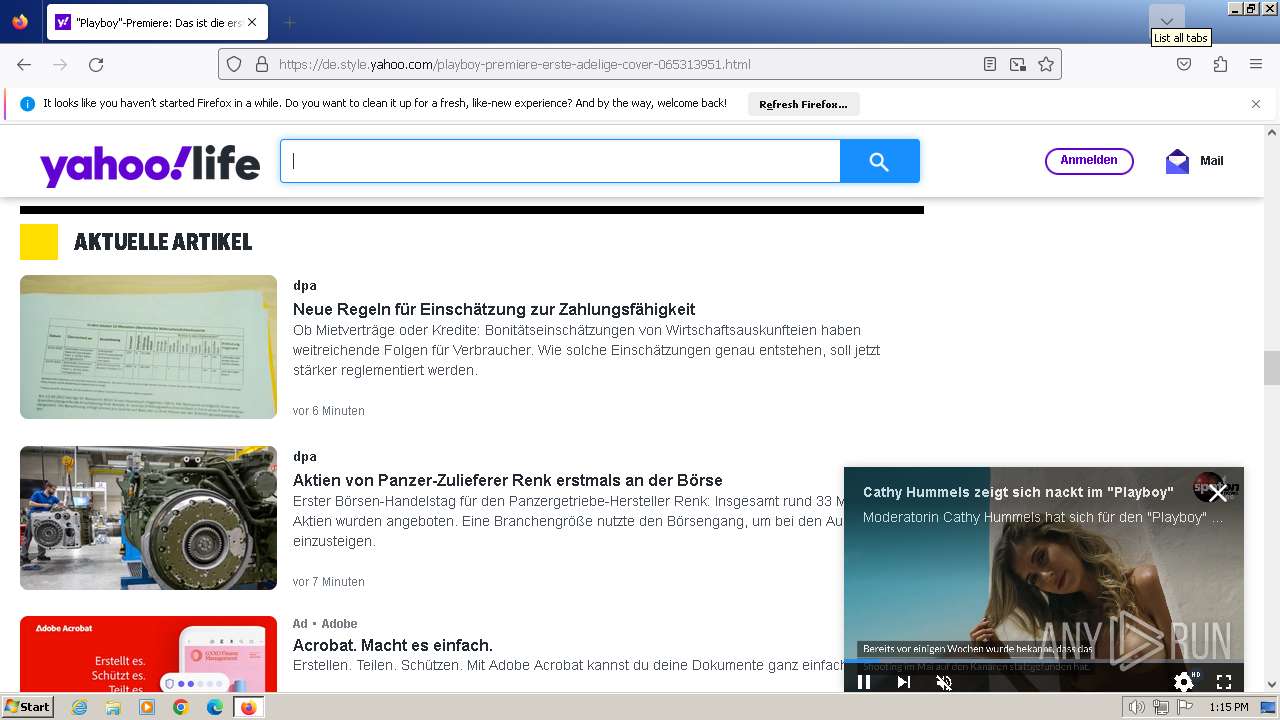Click the 'vor 7 Minuten' timestamp
The width and height of the screenshot is (1280, 720).
click(x=329, y=582)
